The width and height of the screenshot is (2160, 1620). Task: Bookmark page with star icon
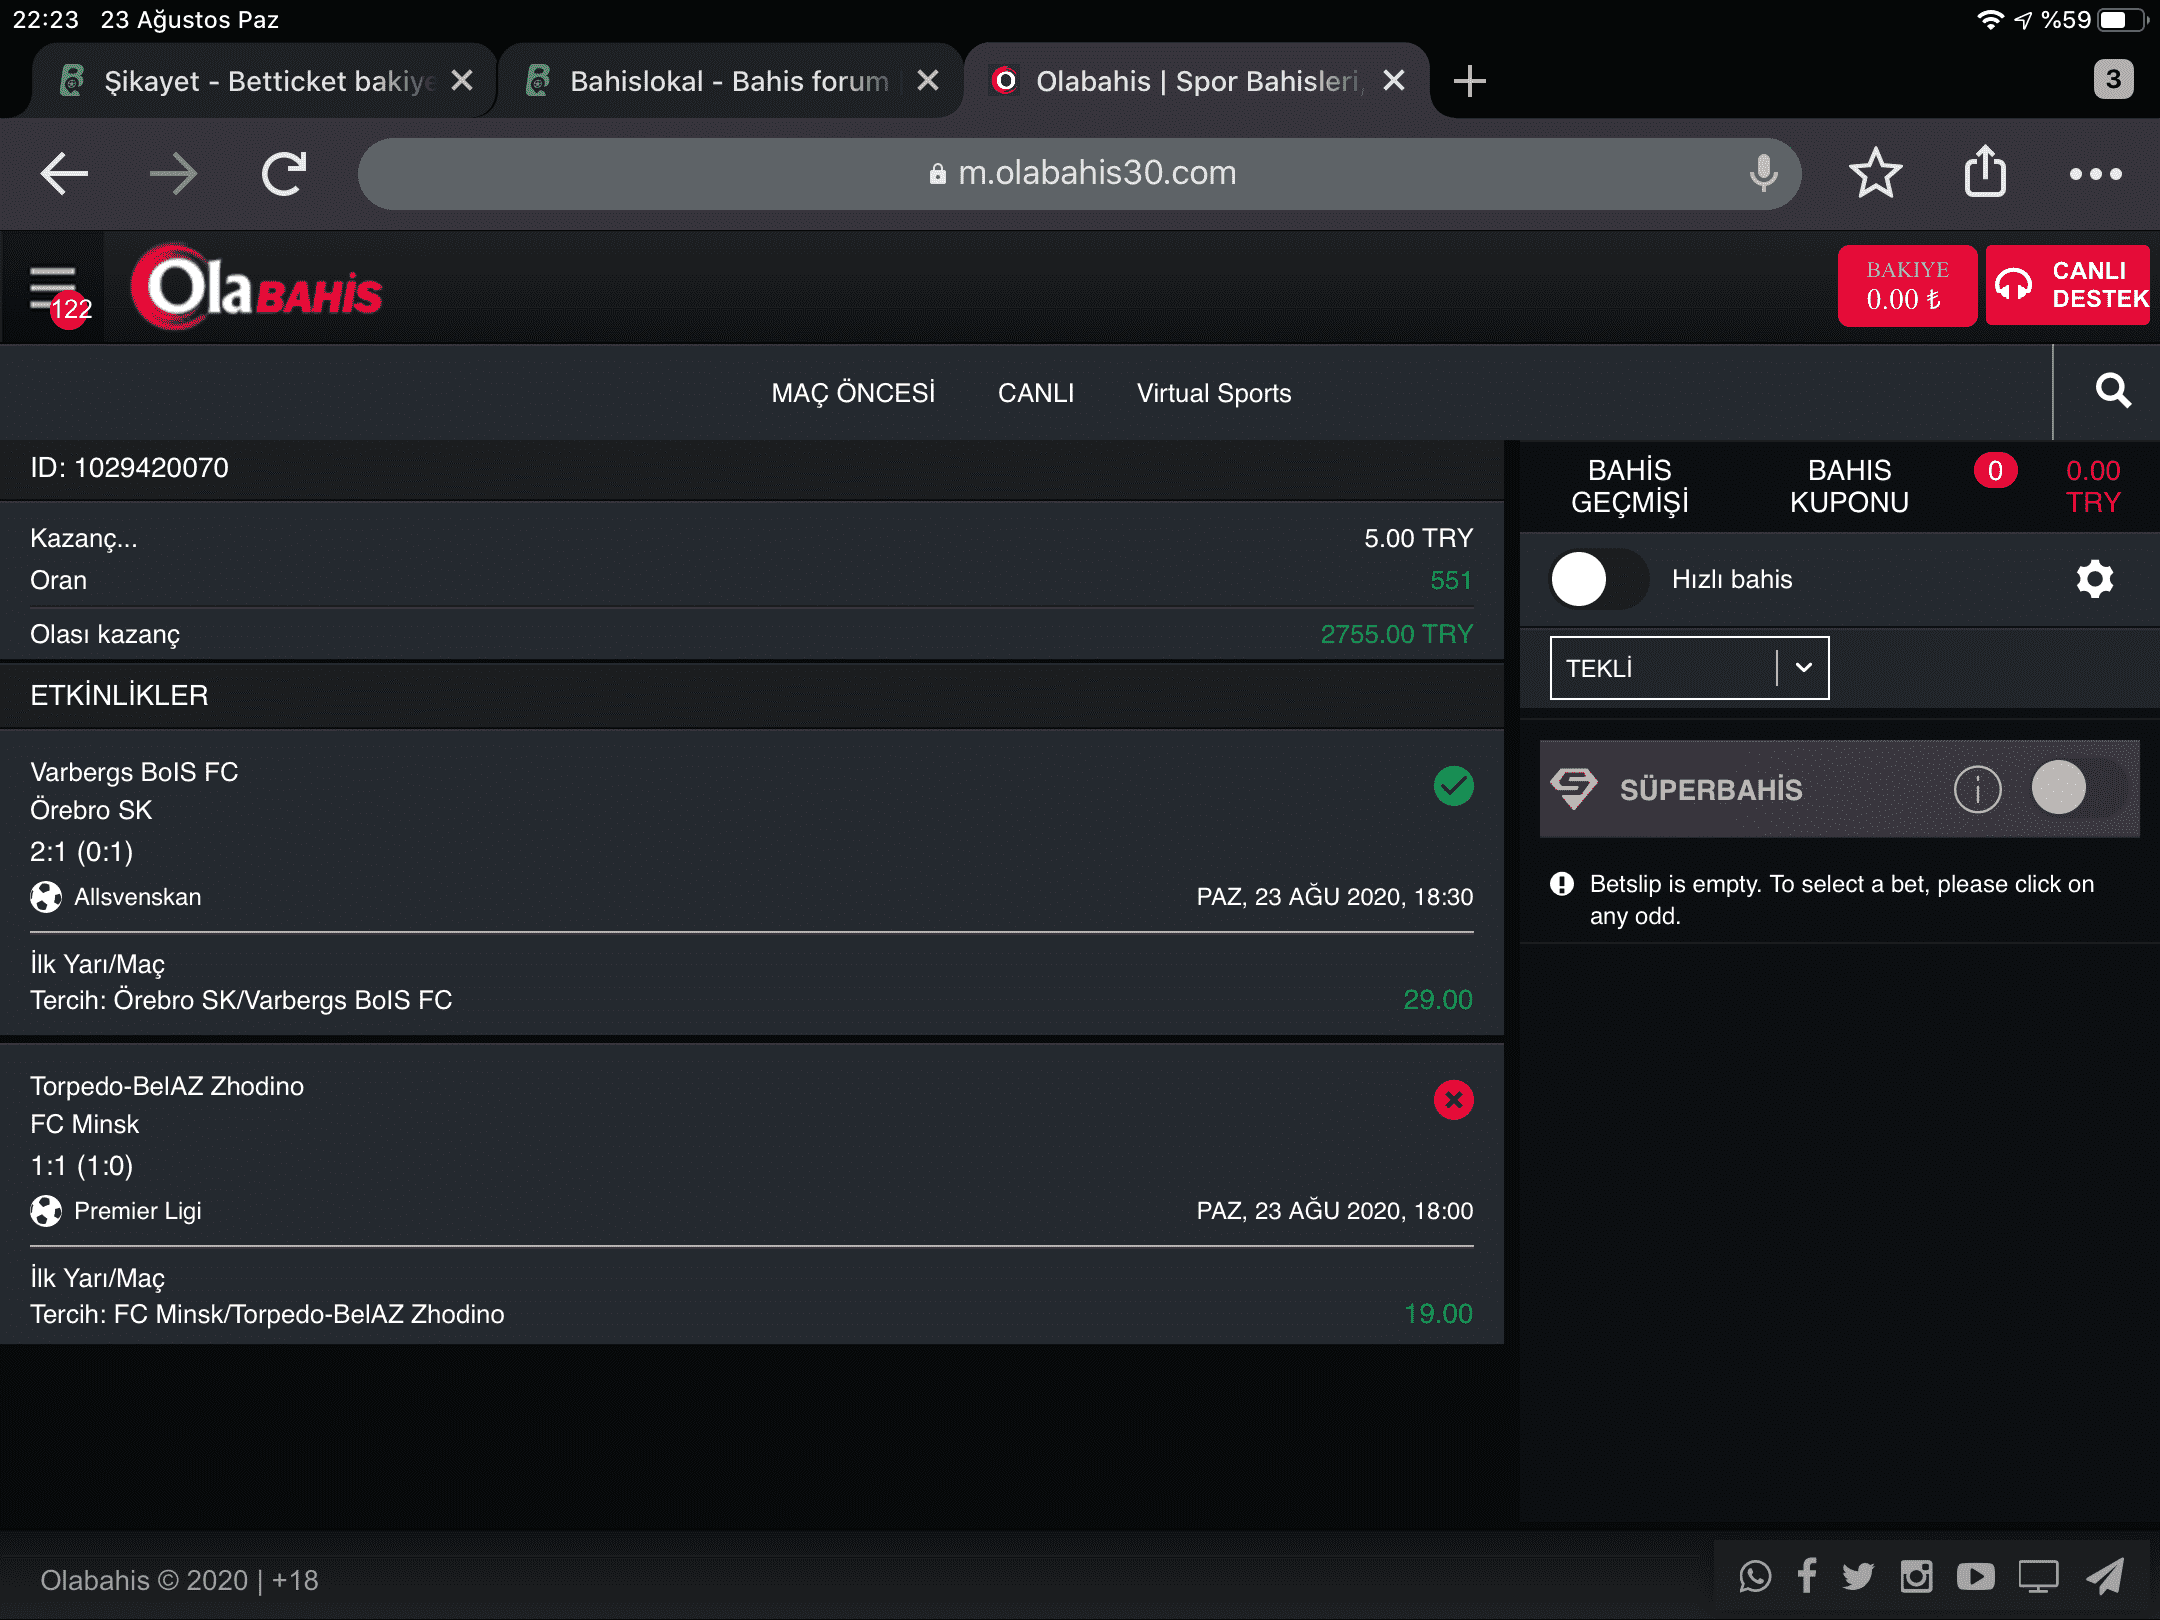1875,174
